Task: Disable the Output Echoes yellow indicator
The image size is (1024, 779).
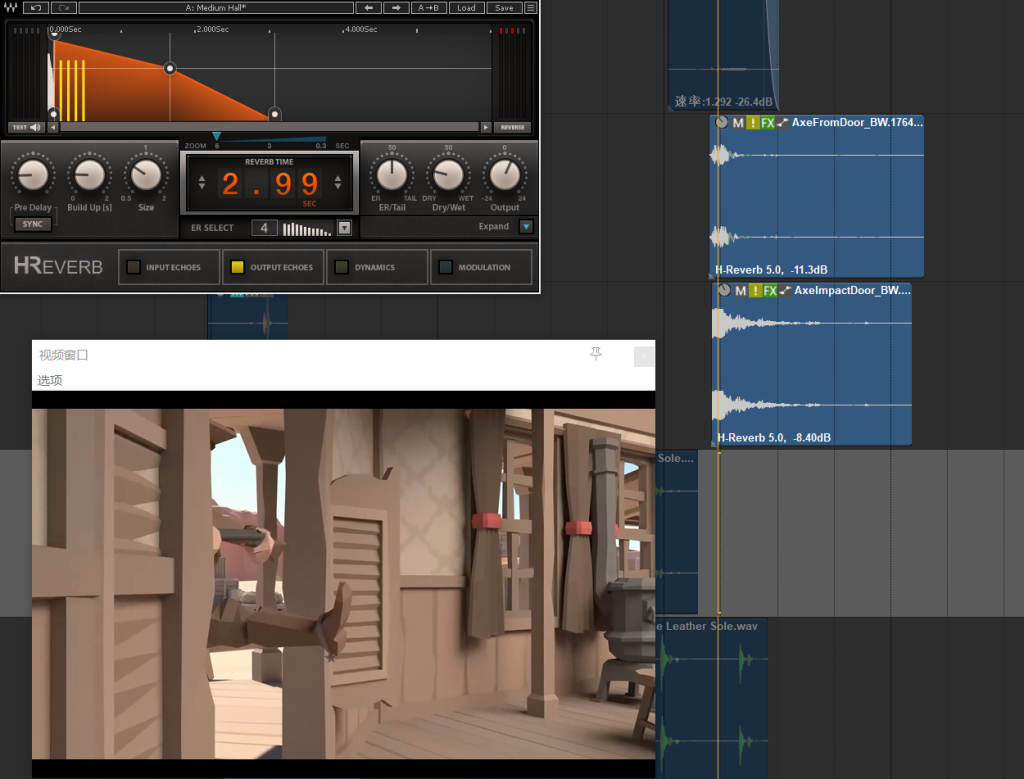Action: [237, 266]
